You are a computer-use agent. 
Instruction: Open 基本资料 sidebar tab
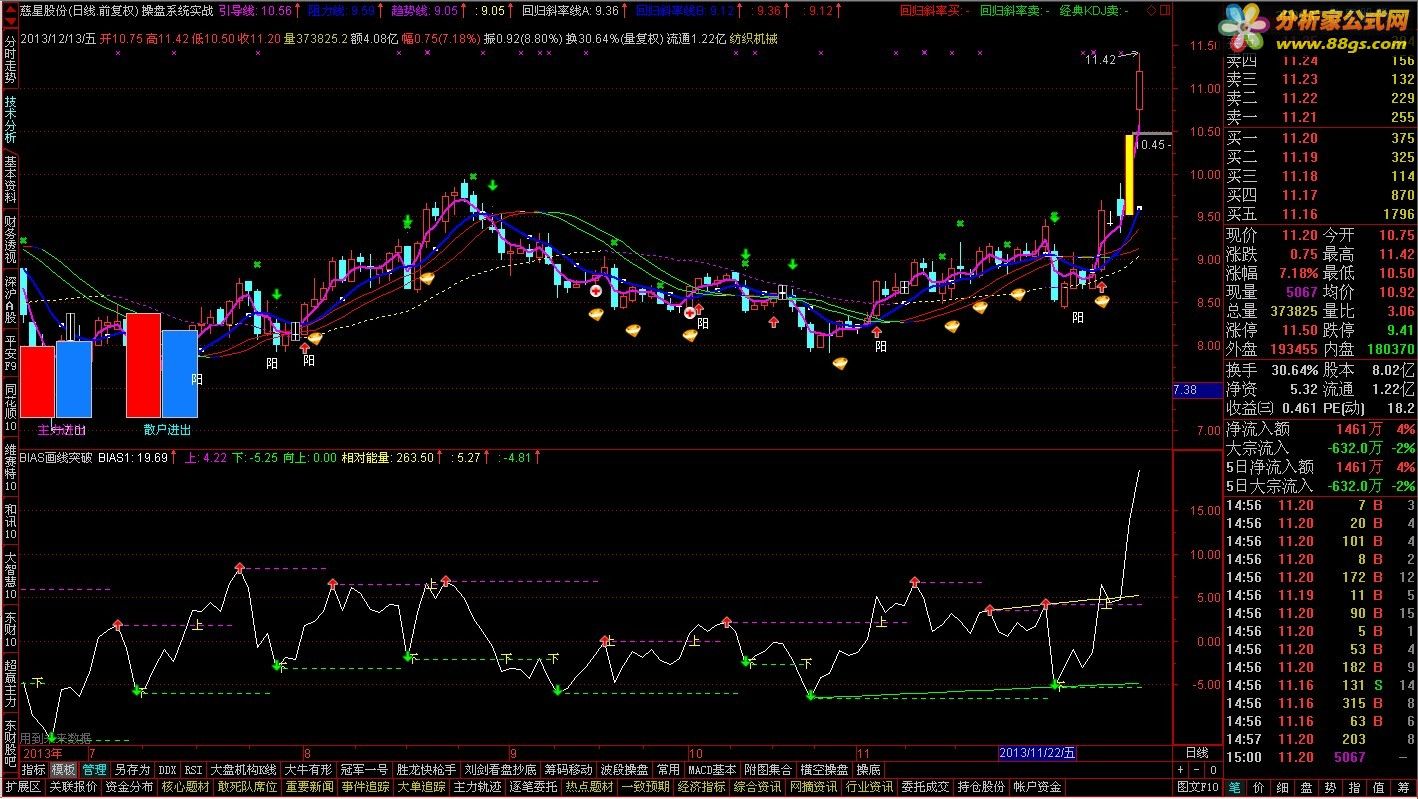pyautogui.click(x=10, y=180)
